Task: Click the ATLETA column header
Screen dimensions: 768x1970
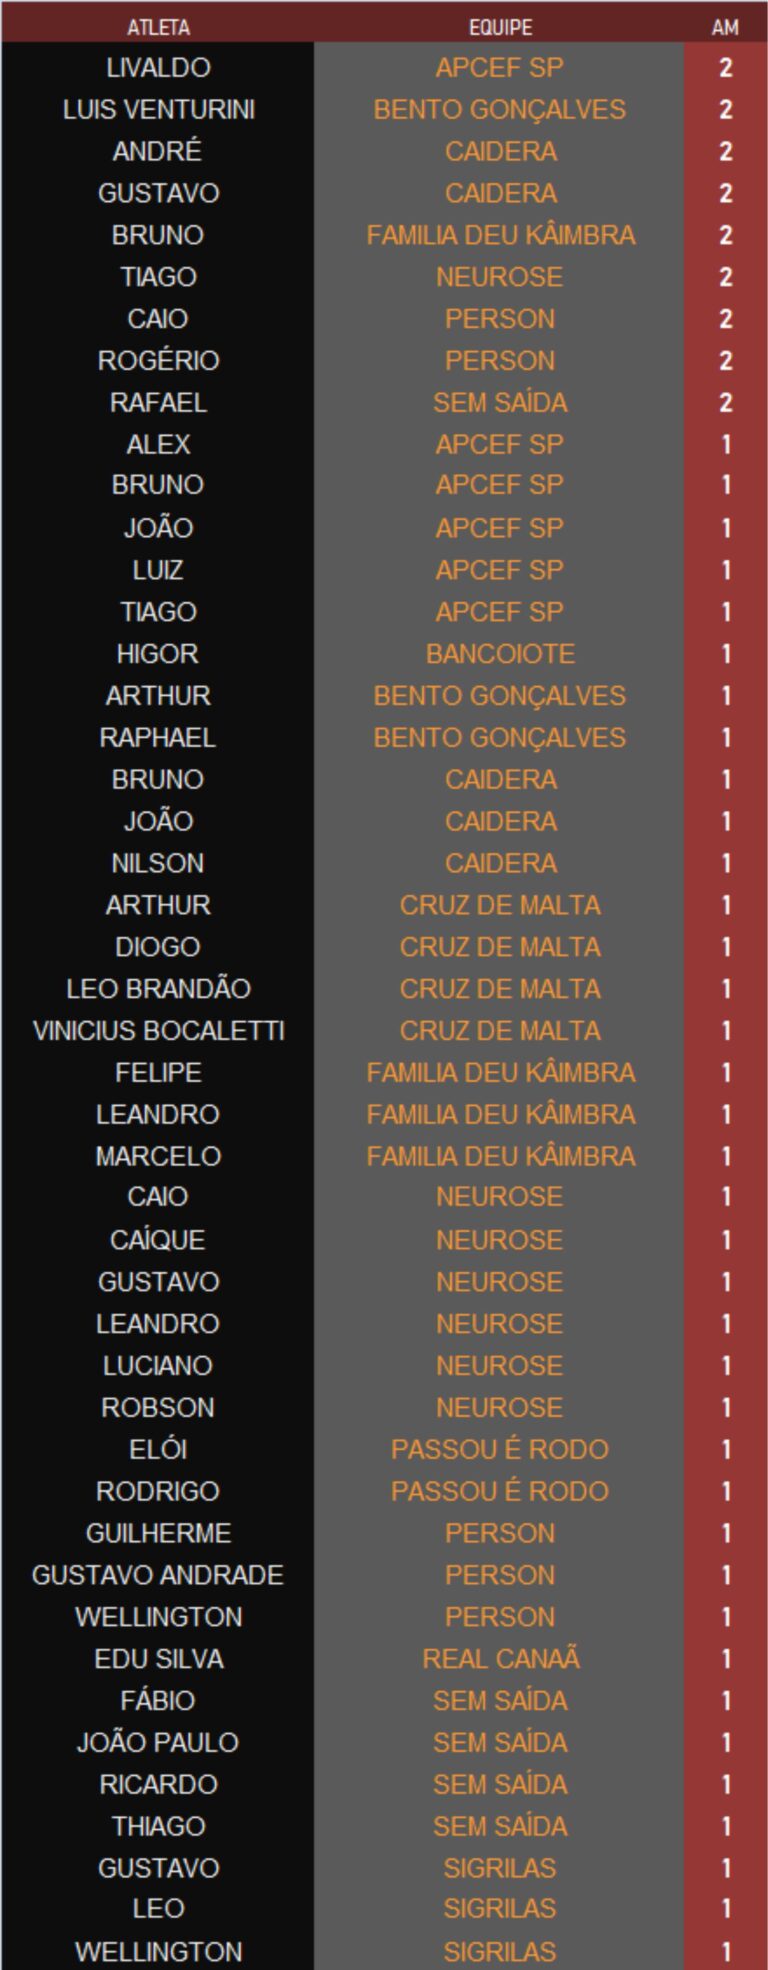Action: pos(158,27)
